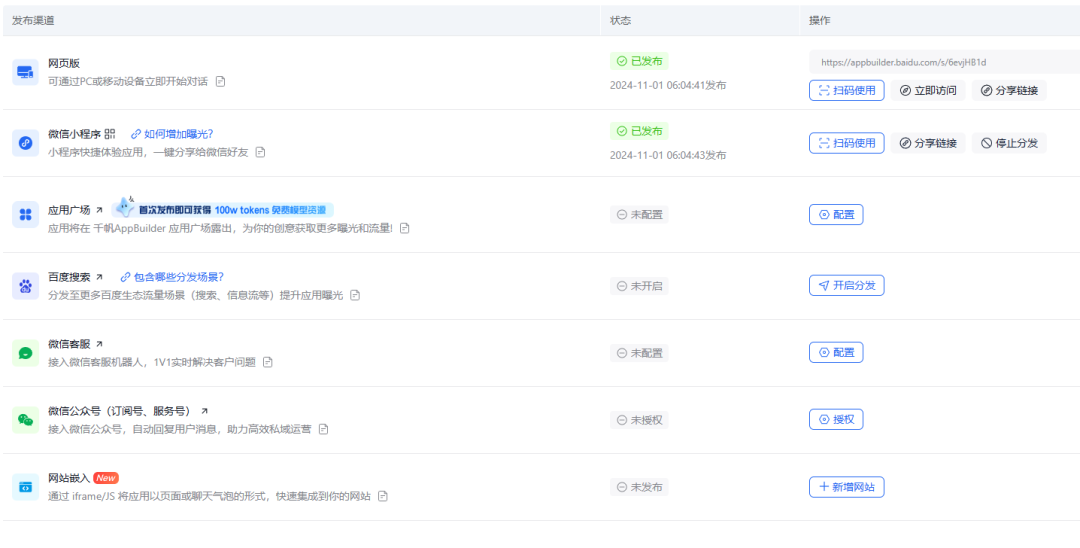Click the 微信客服 channel icon
1080x548 pixels.
click(x=25, y=352)
